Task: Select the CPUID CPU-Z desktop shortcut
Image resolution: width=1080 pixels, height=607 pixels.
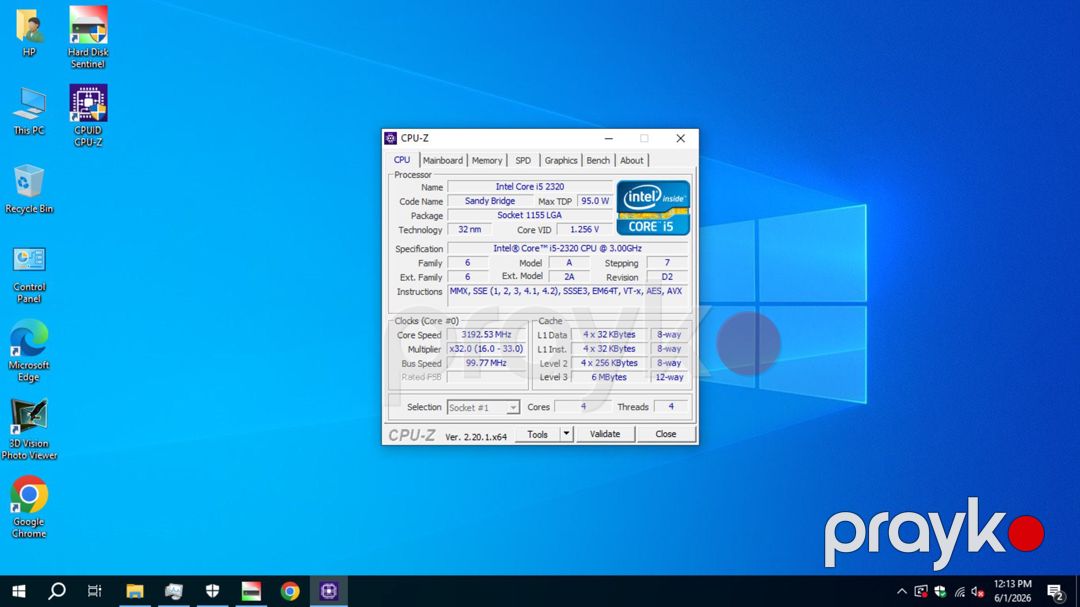Action: pyautogui.click(x=88, y=116)
